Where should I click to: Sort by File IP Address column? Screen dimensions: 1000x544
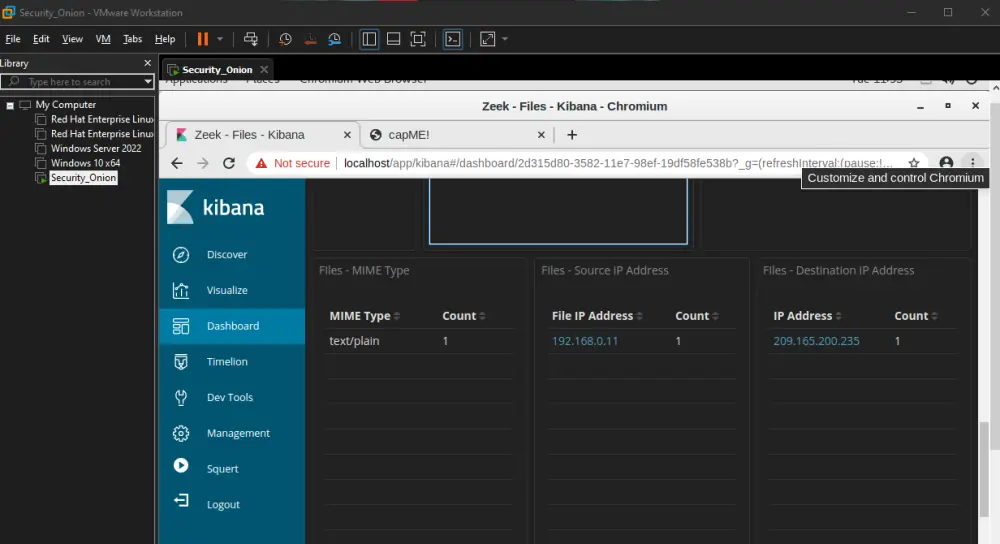[597, 316]
